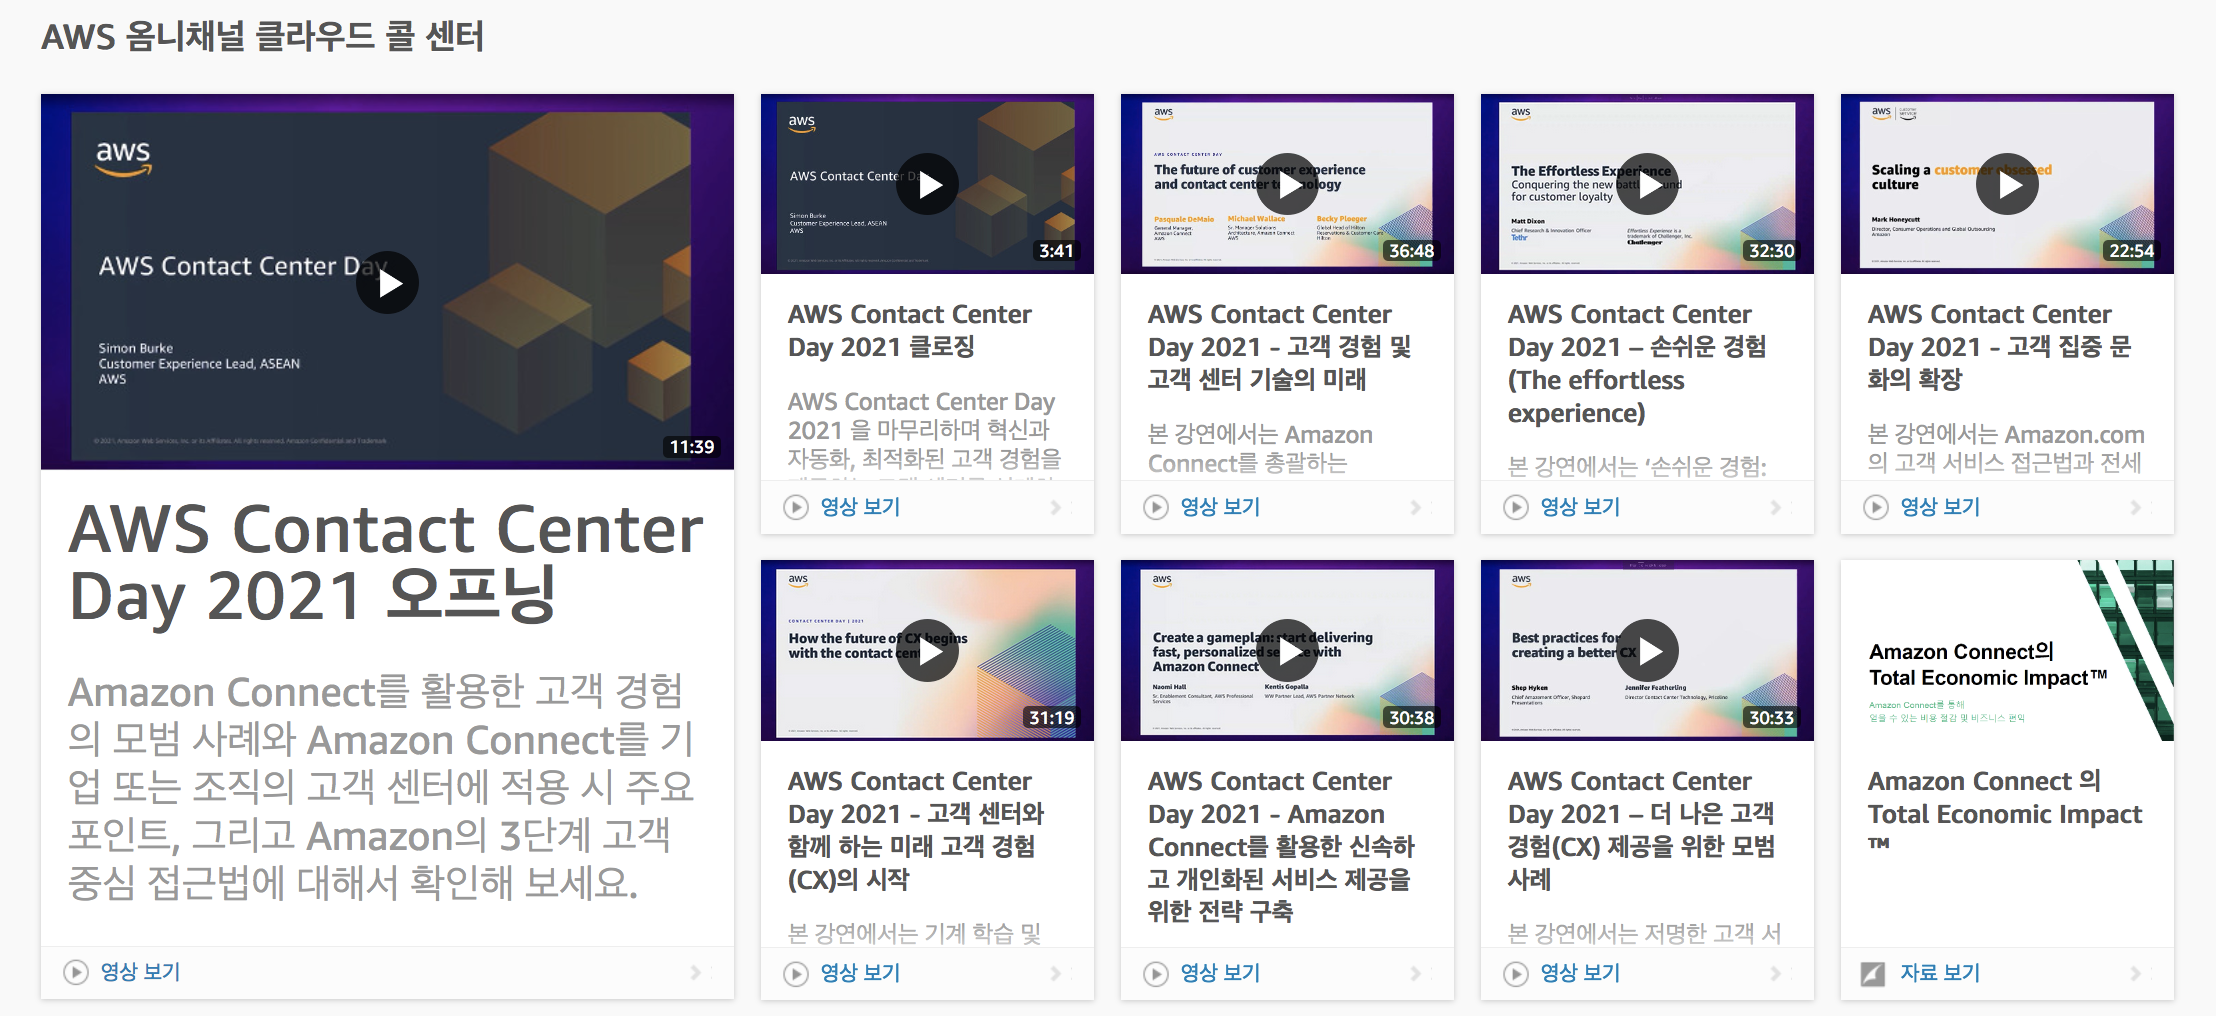Click the '30:33' duration badge
This screenshot has height=1016, width=2216.
point(1771,718)
